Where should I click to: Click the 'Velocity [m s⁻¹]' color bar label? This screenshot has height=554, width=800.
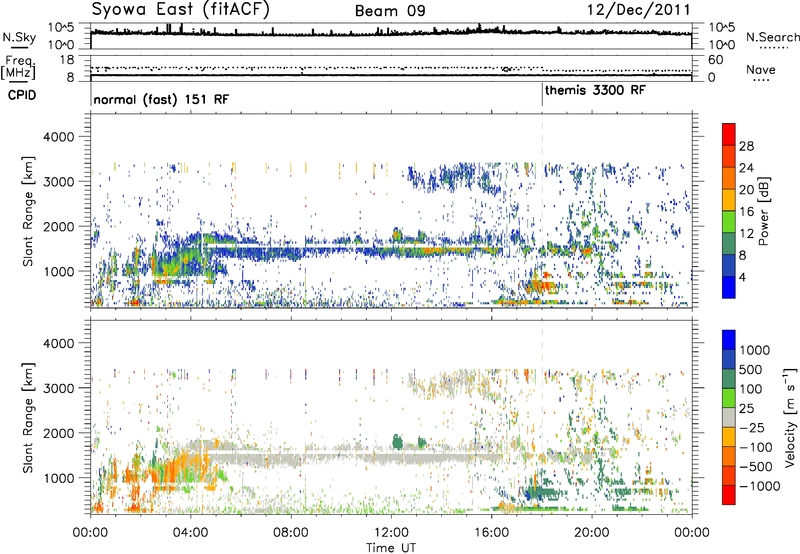point(790,417)
